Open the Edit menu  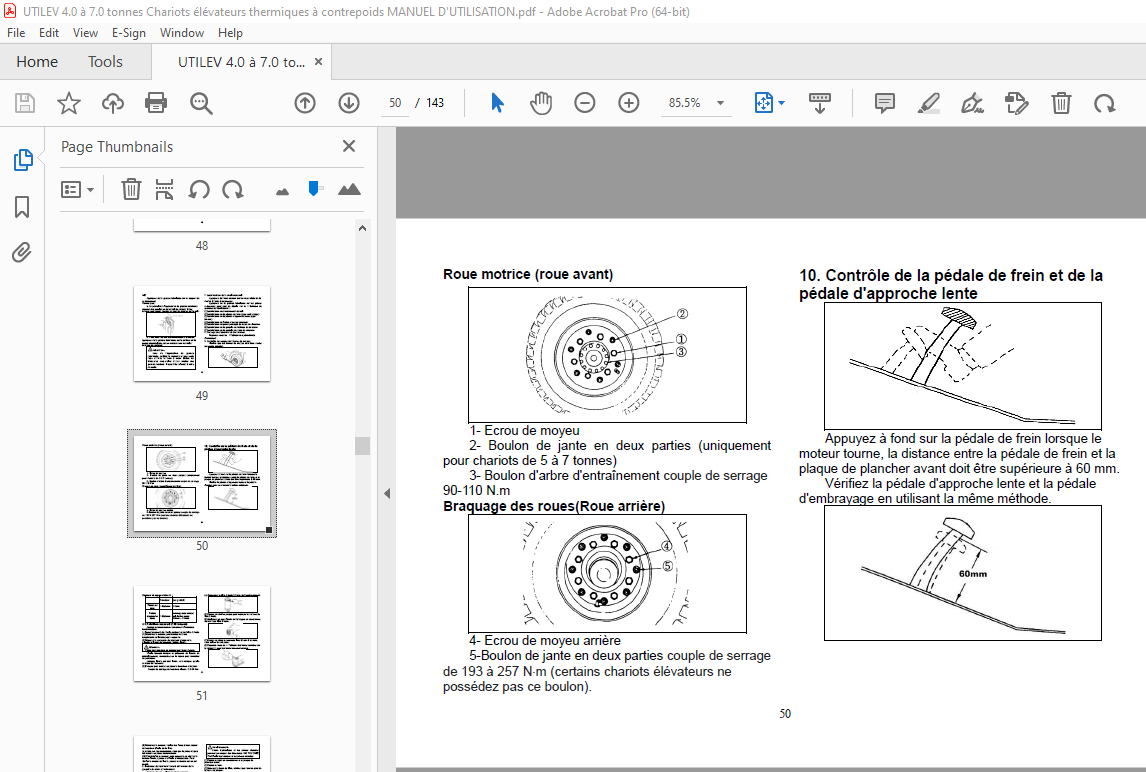(49, 33)
